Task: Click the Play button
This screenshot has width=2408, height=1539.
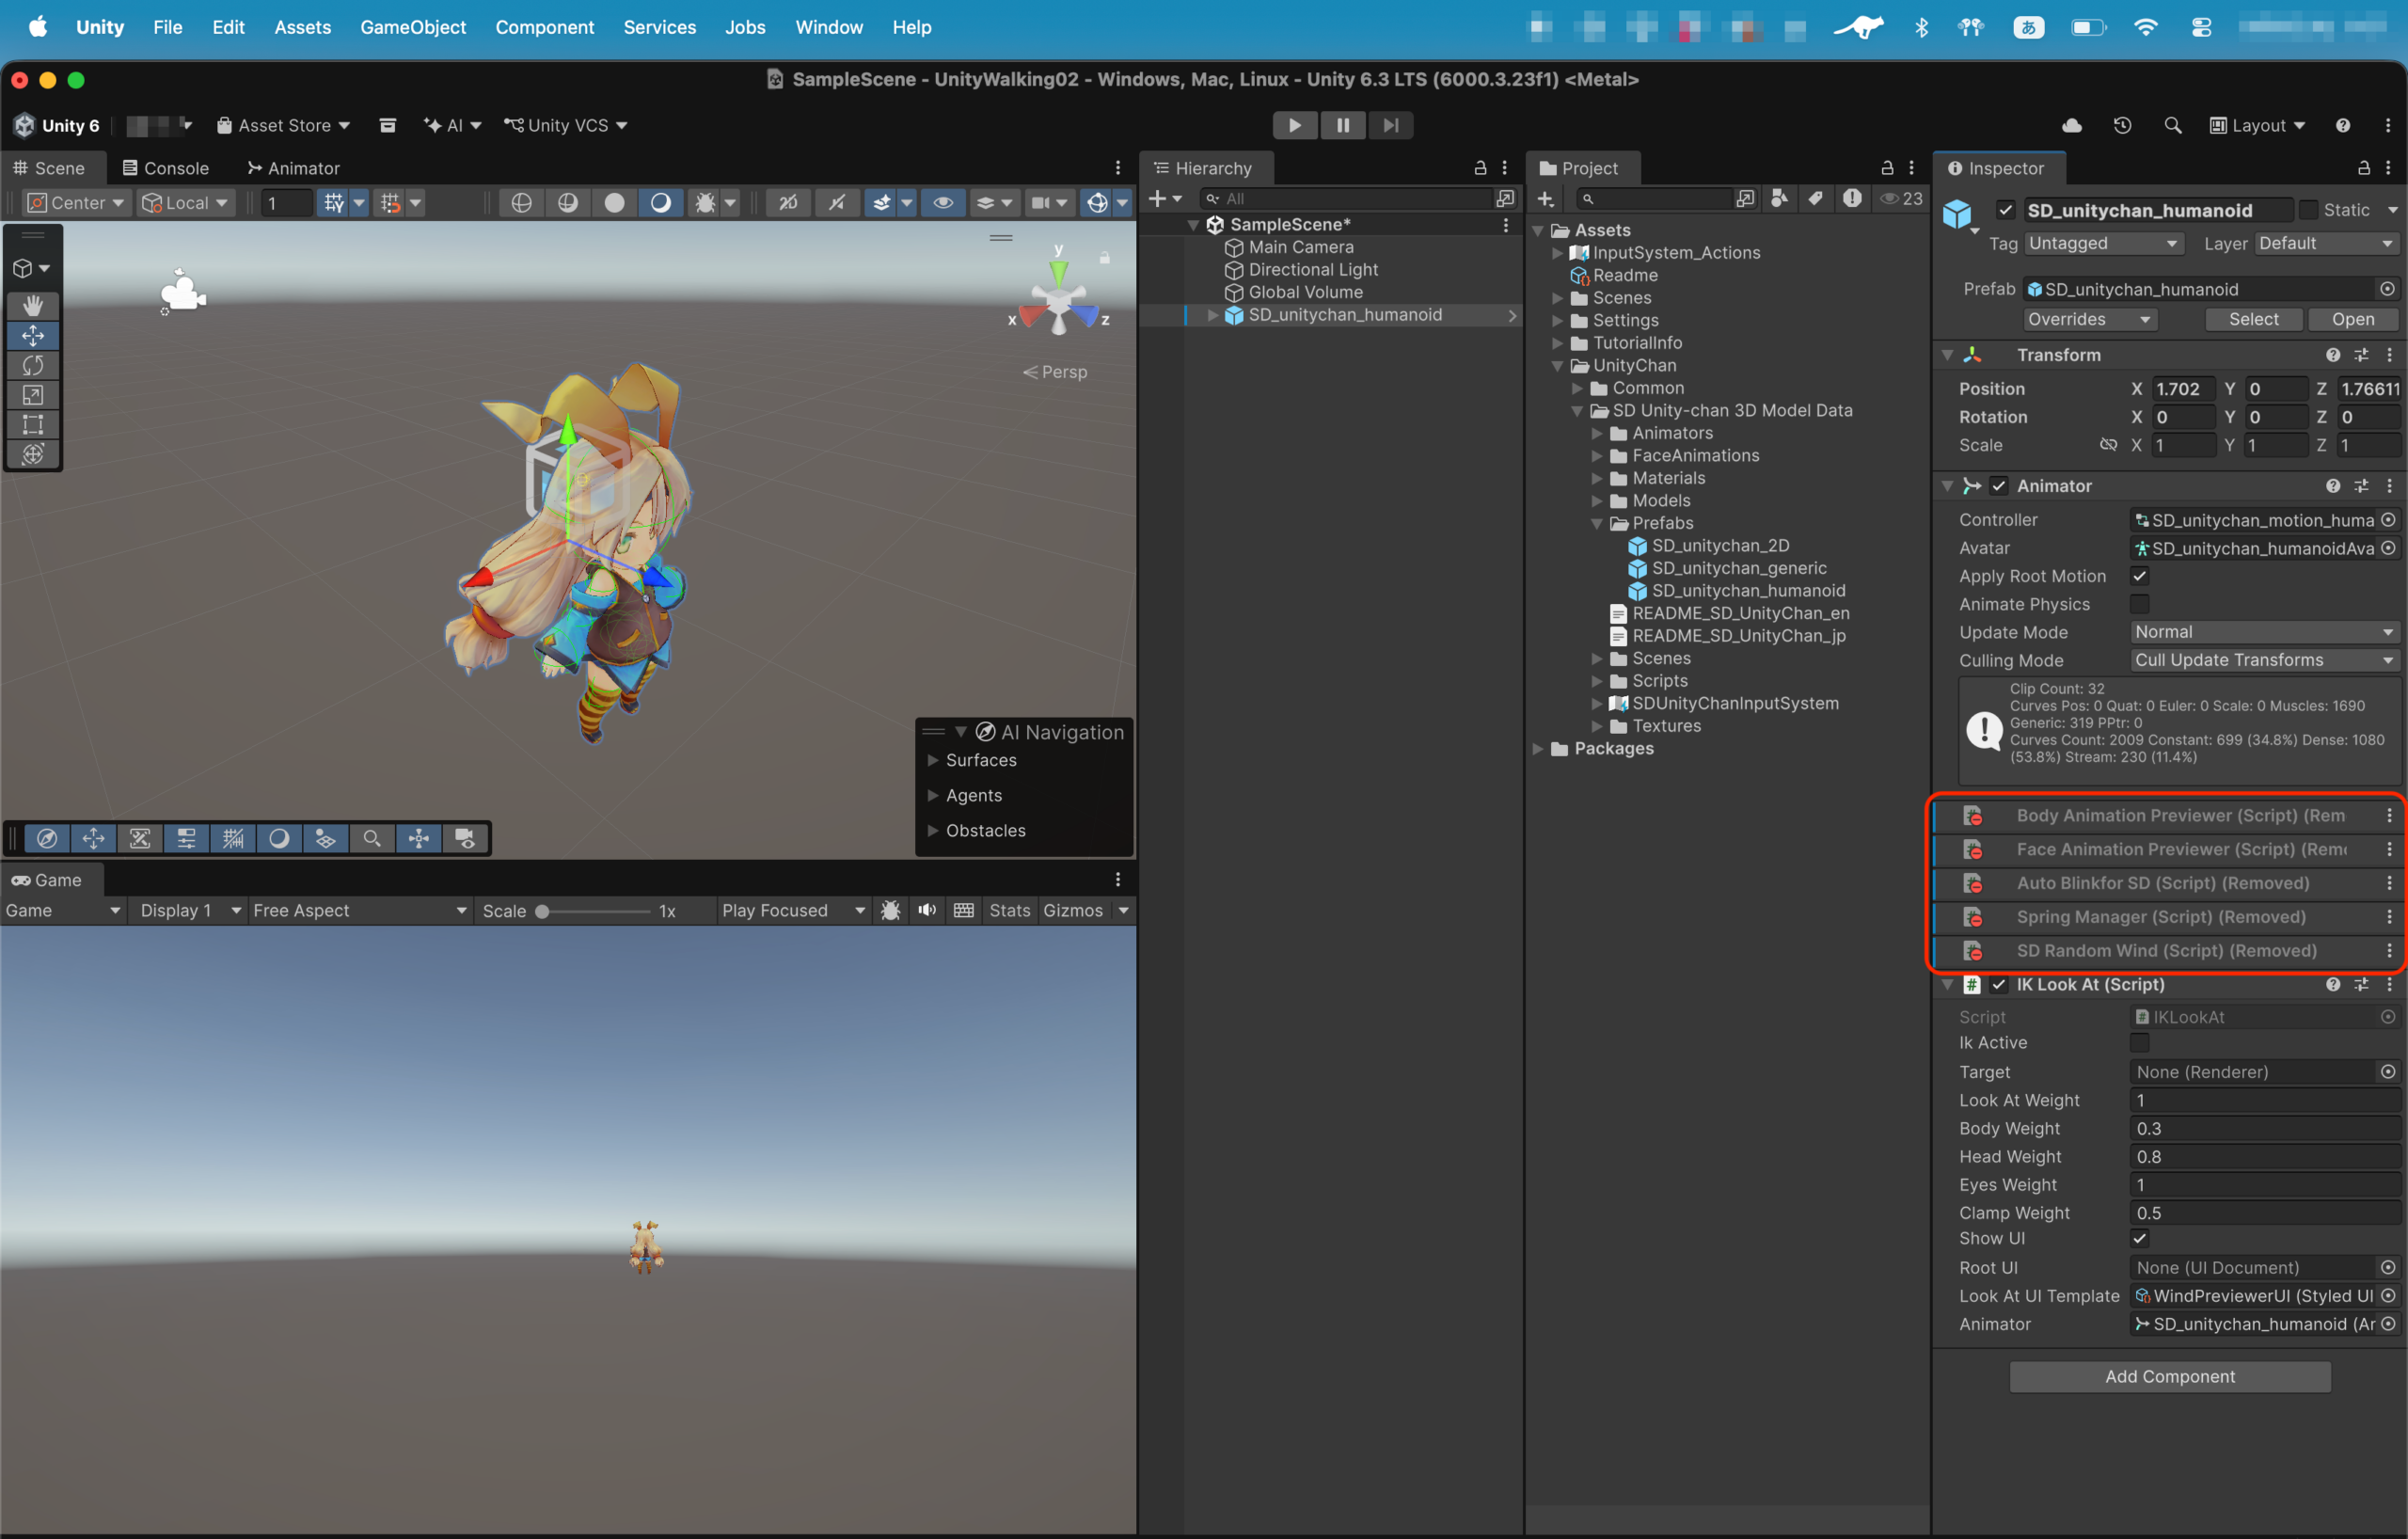Action: [x=1295, y=125]
